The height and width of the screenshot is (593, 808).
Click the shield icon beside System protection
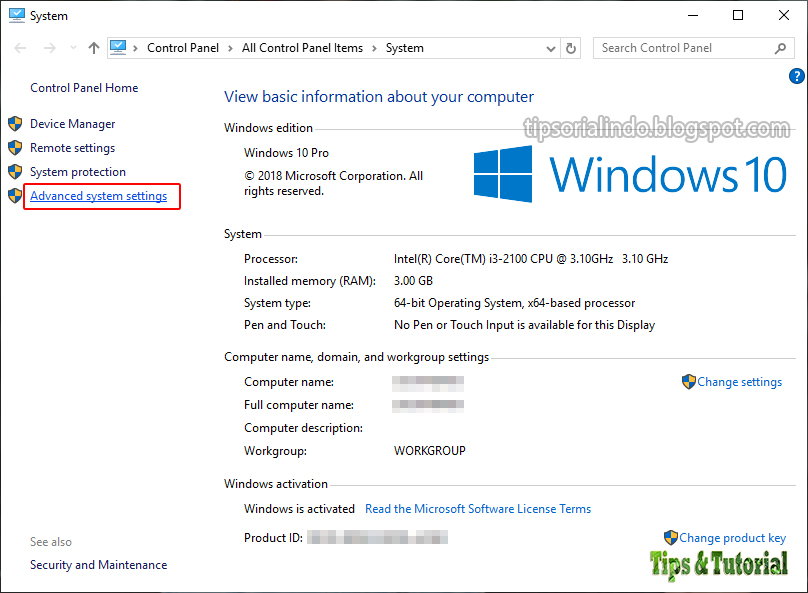coord(15,172)
